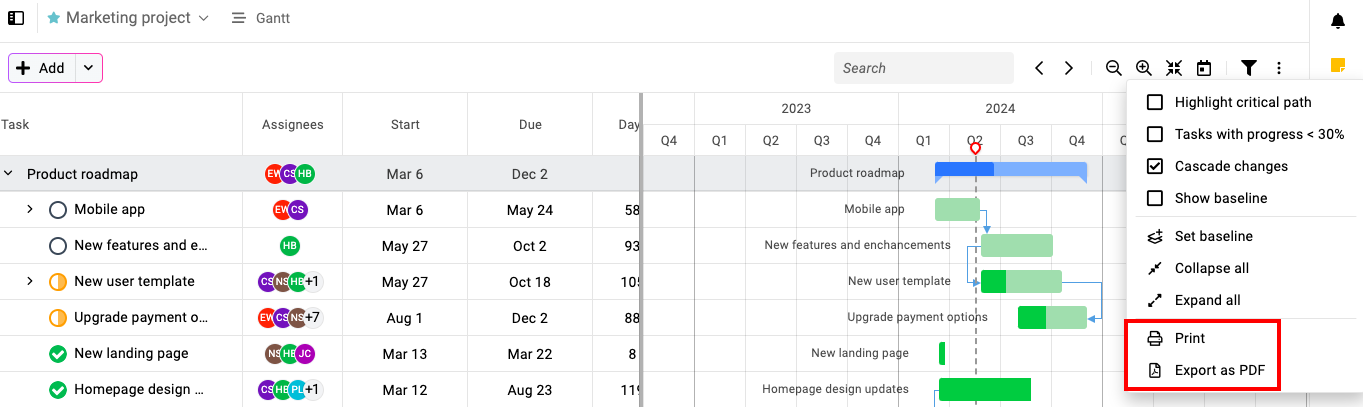
Task: Click the Add task button
Action: click(x=42, y=68)
